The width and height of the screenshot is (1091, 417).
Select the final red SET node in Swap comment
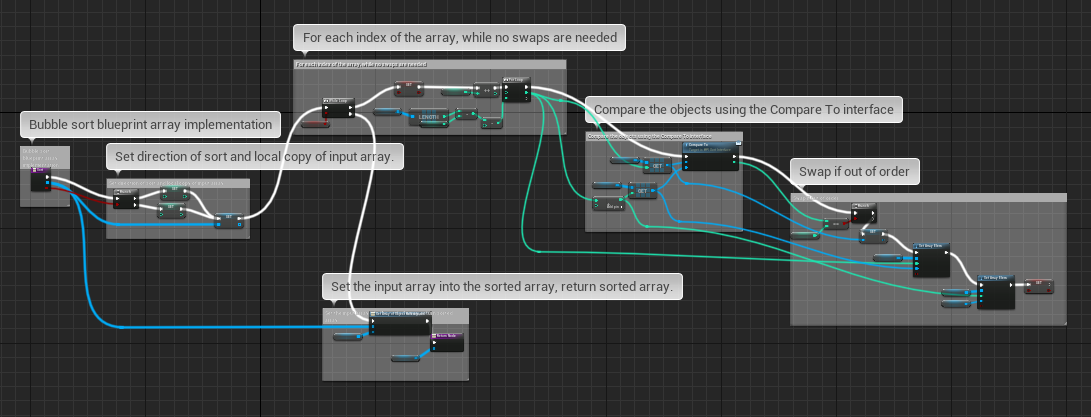point(1040,286)
